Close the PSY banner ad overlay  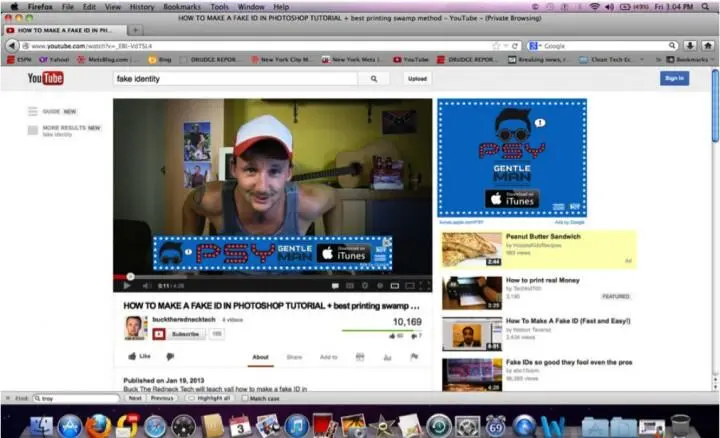point(388,241)
